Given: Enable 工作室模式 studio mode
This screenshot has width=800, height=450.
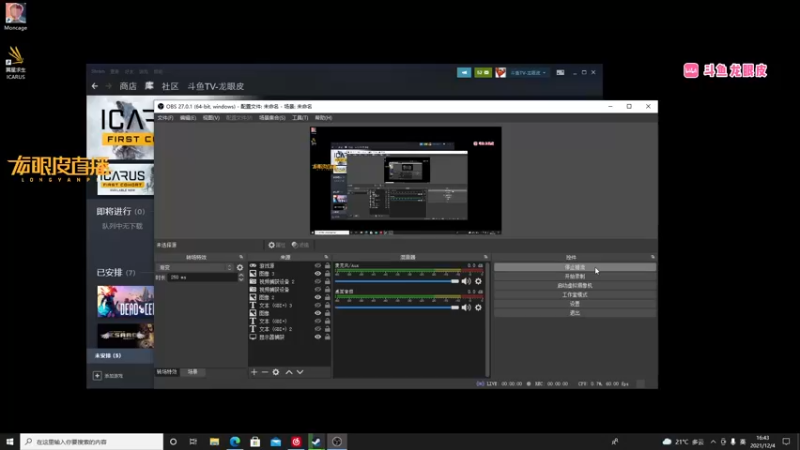Looking at the screenshot, I should click(x=574, y=295).
